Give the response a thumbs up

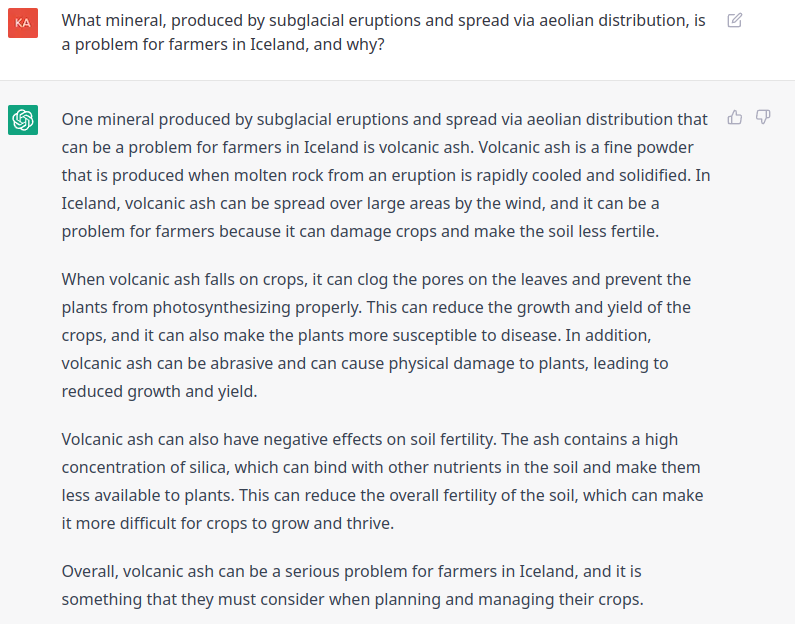tap(735, 117)
